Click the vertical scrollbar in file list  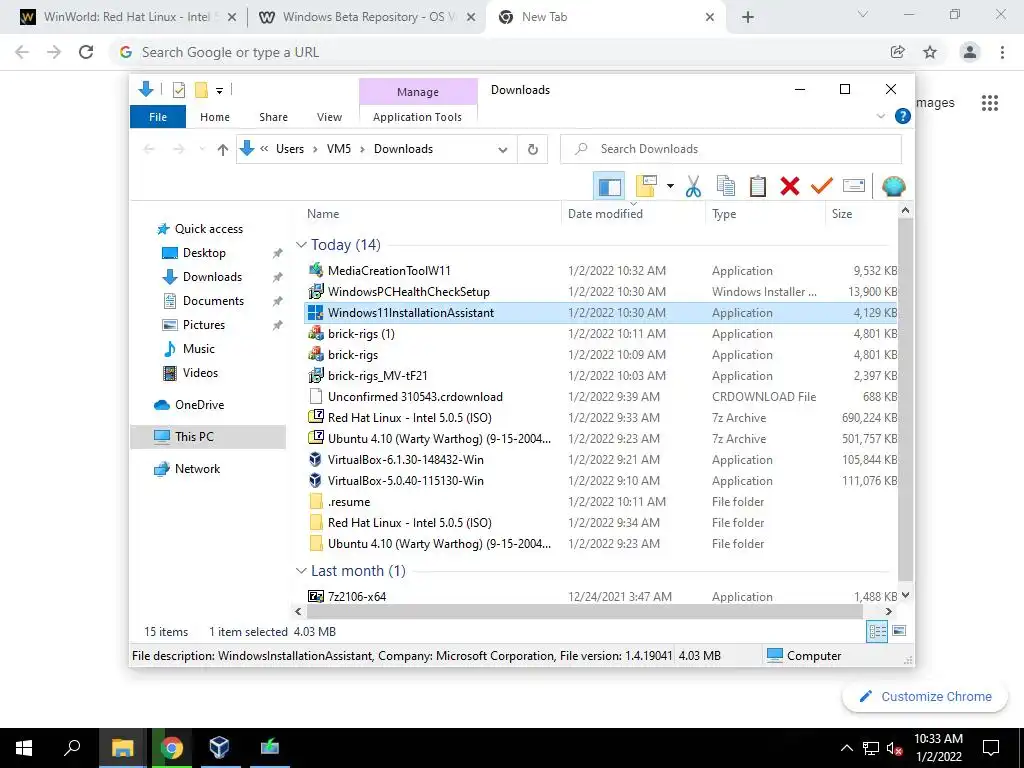click(905, 400)
